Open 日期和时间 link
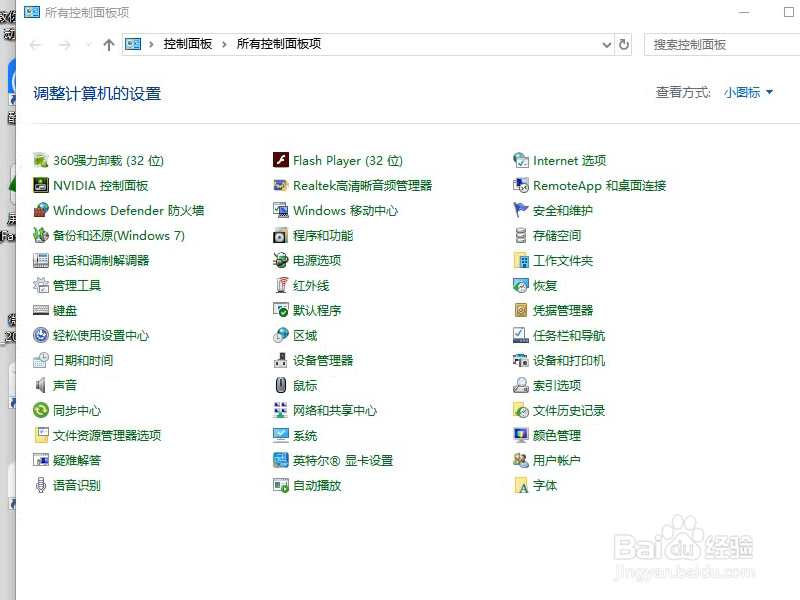This screenshot has width=800, height=600. click(x=83, y=360)
